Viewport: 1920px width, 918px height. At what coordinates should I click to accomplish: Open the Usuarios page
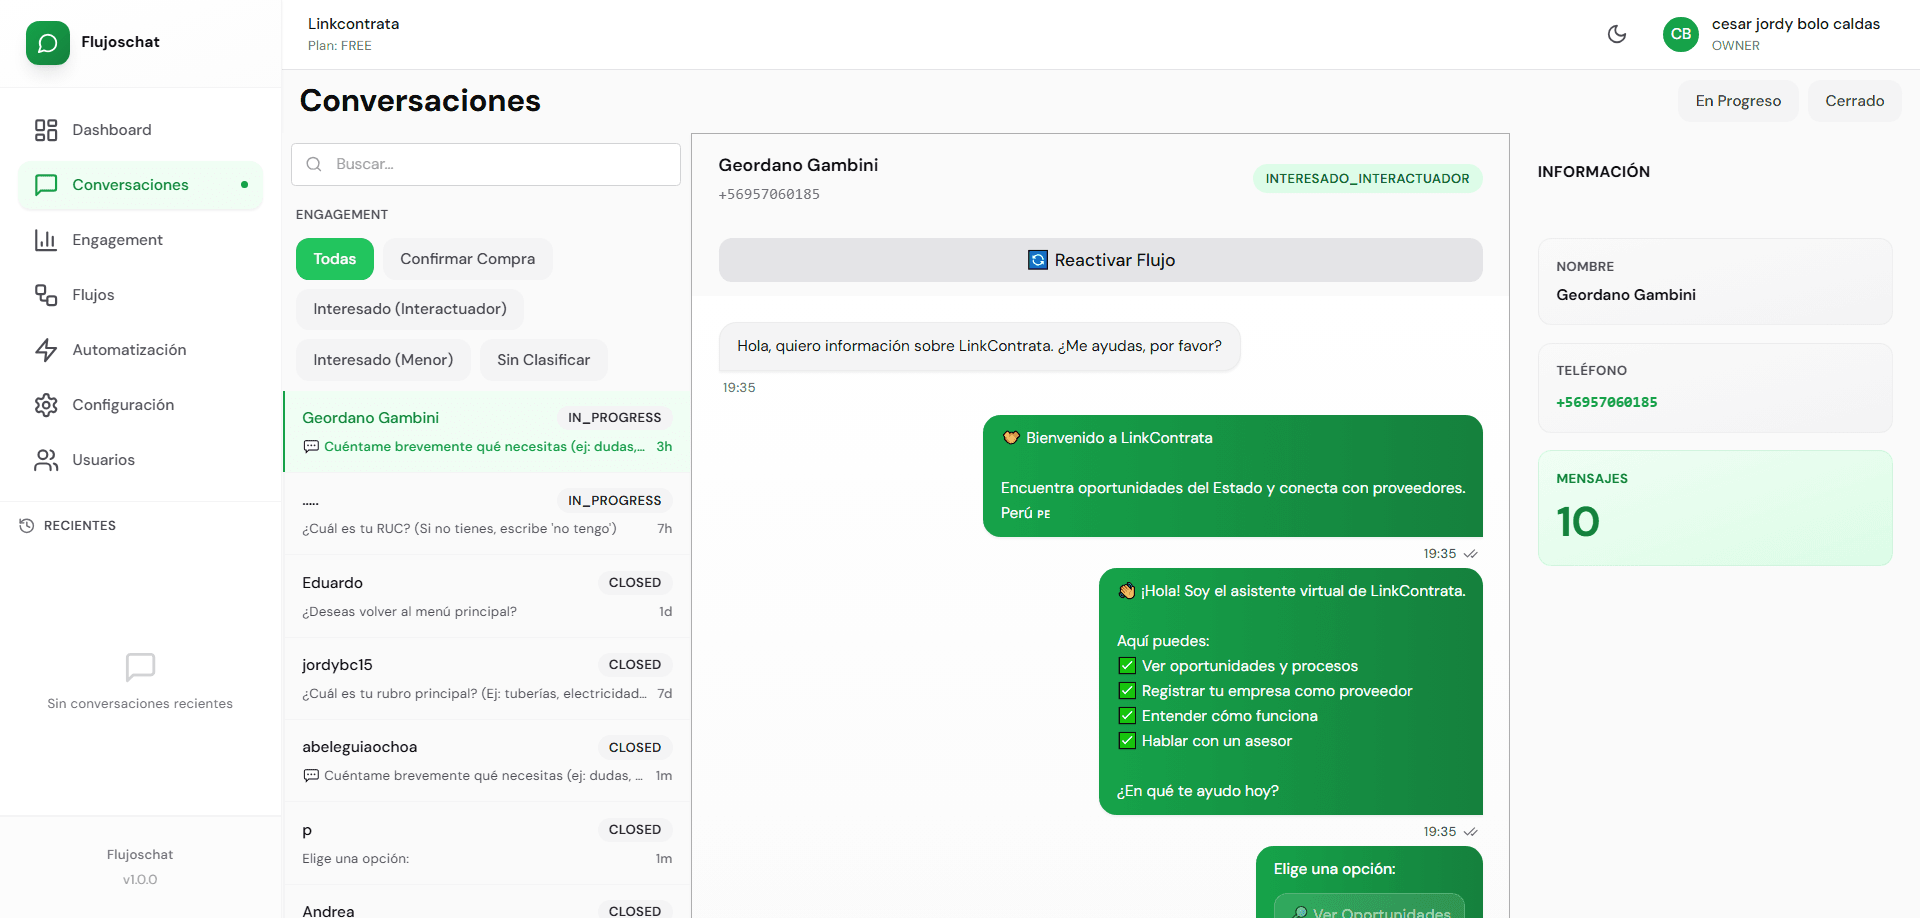coord(140,460)
